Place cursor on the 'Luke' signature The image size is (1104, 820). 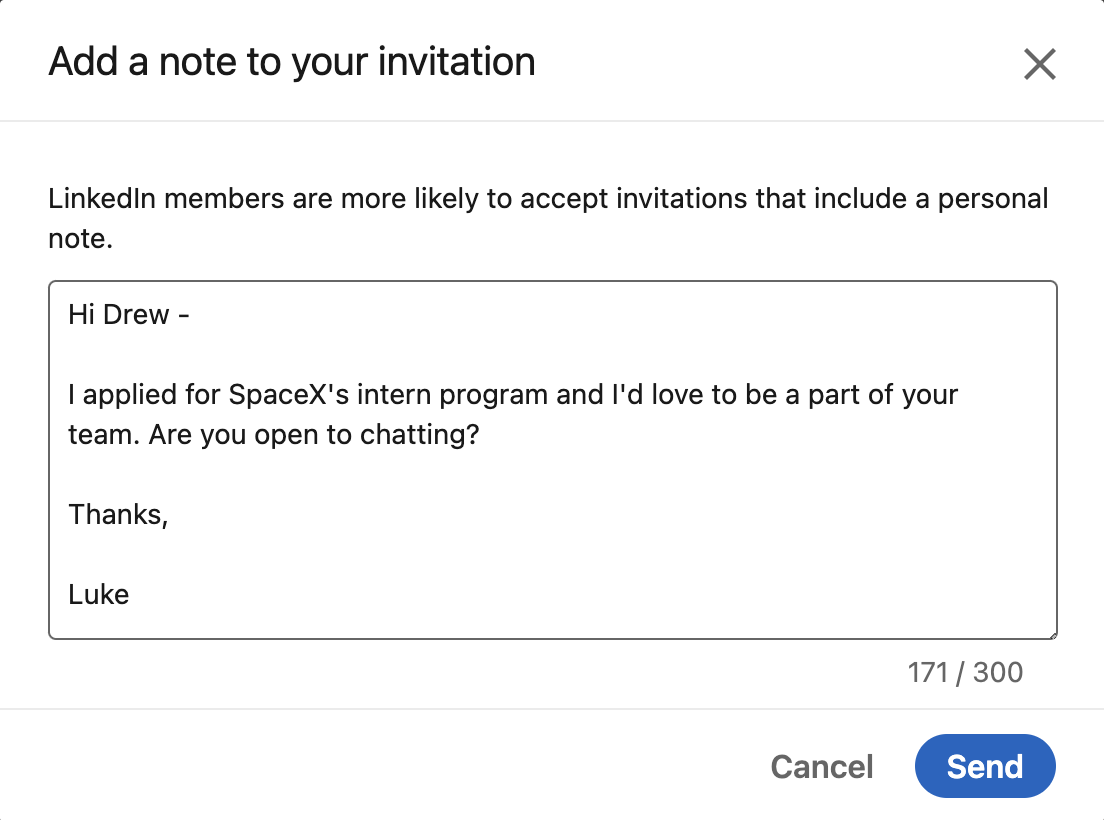(99, 595)
